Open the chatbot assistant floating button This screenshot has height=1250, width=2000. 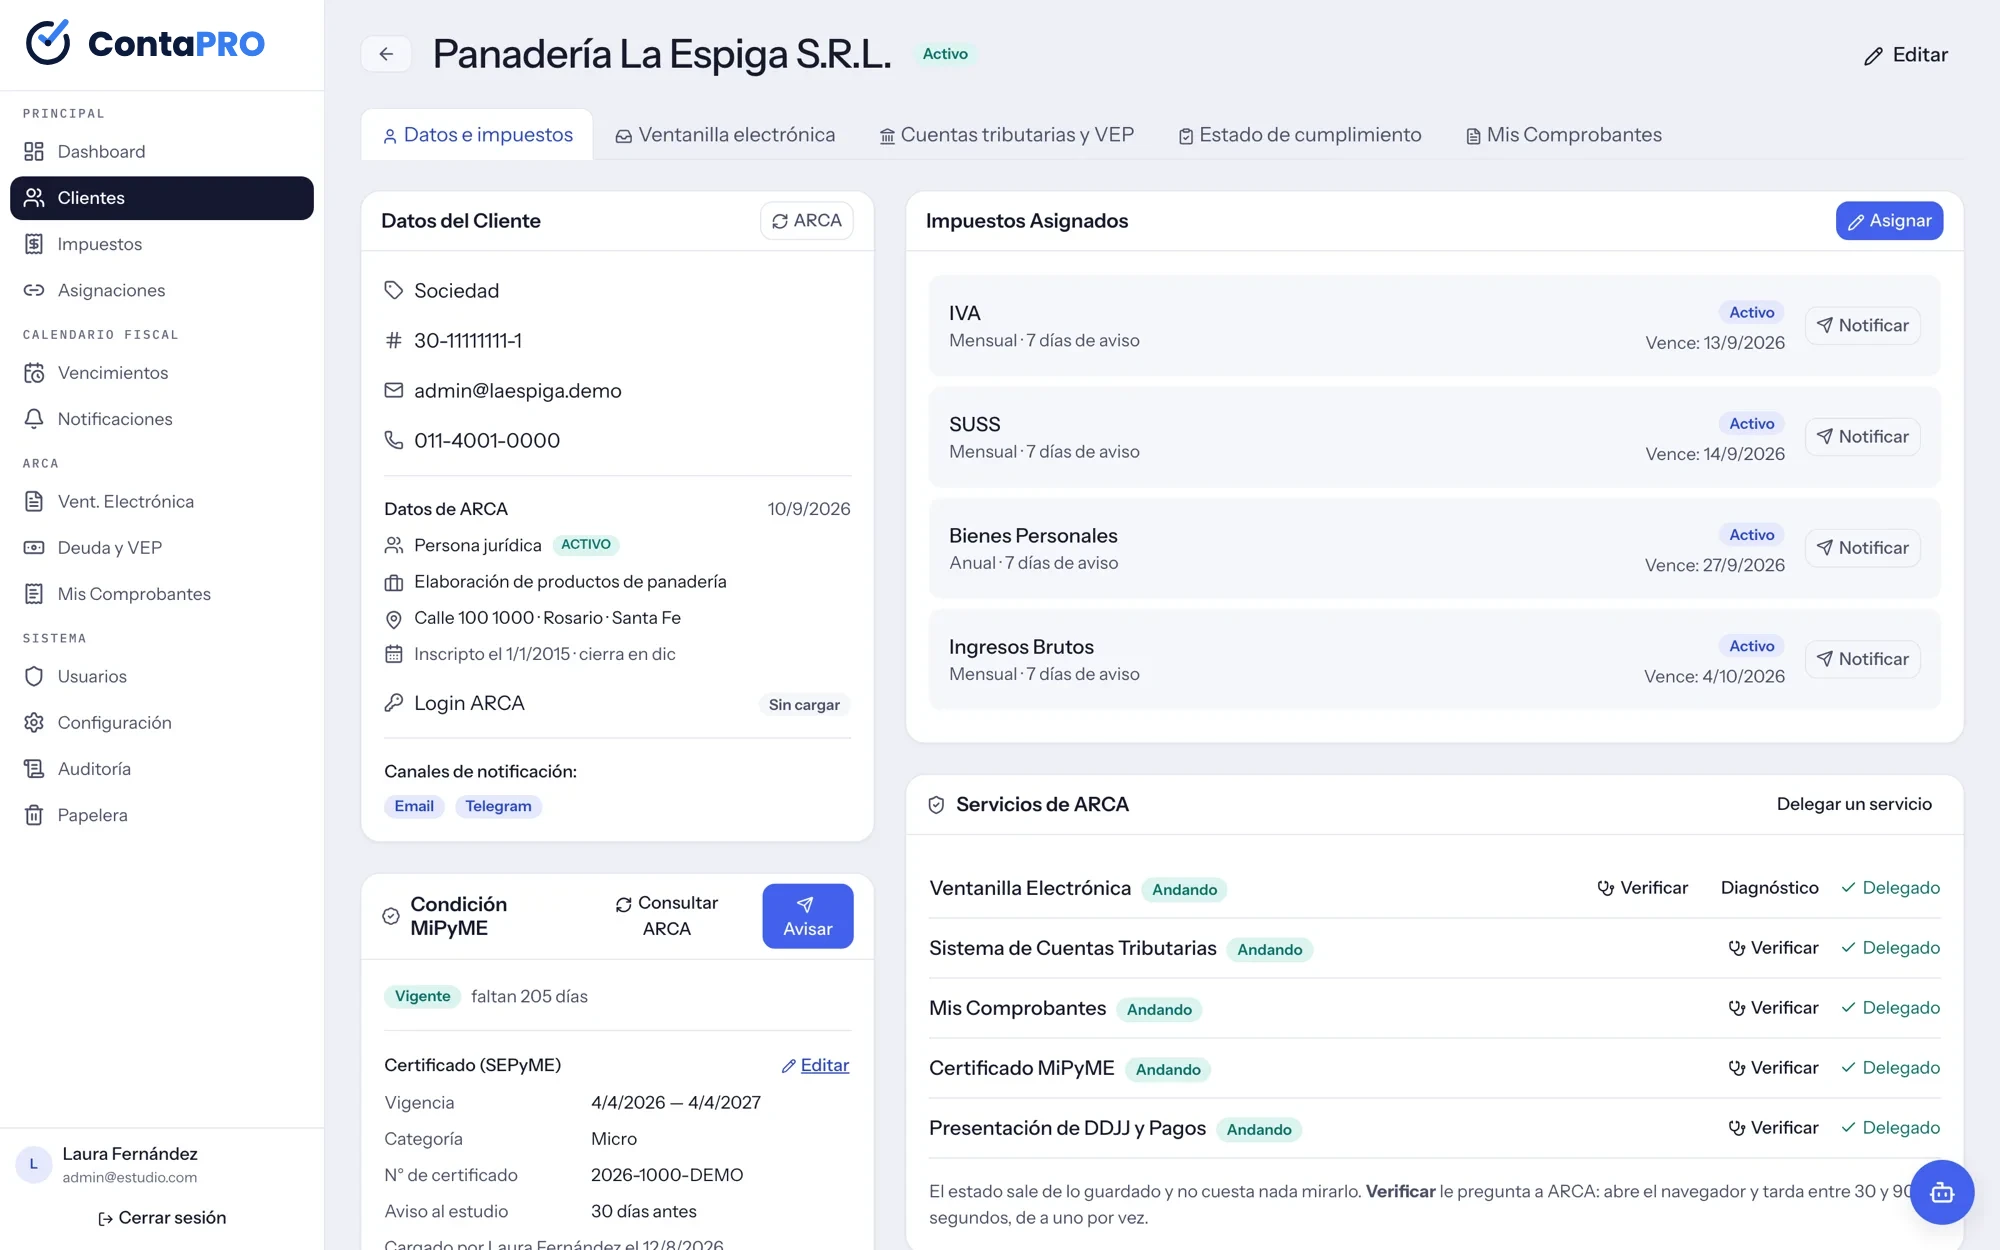[x=1942, y=1192]
